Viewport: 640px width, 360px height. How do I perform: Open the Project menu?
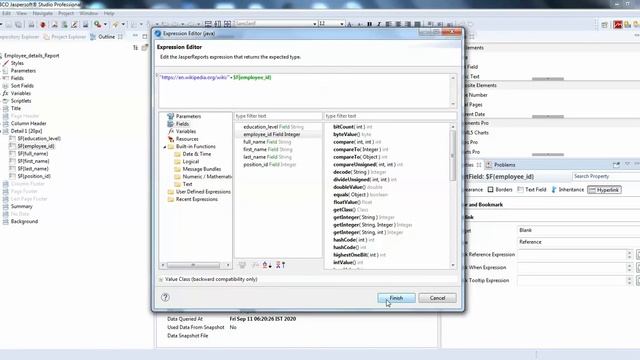click(66, 13)
